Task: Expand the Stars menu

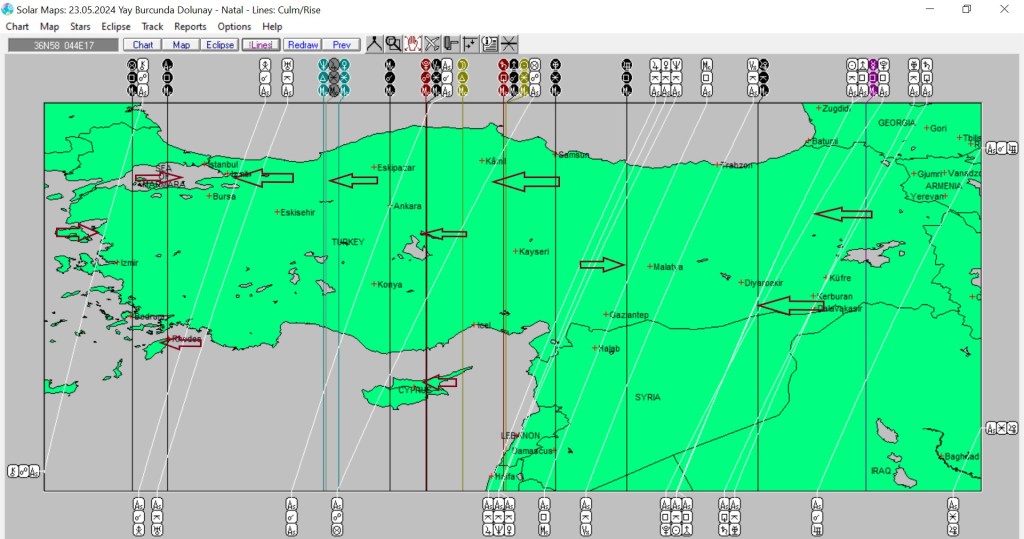Action: point(80,27)
